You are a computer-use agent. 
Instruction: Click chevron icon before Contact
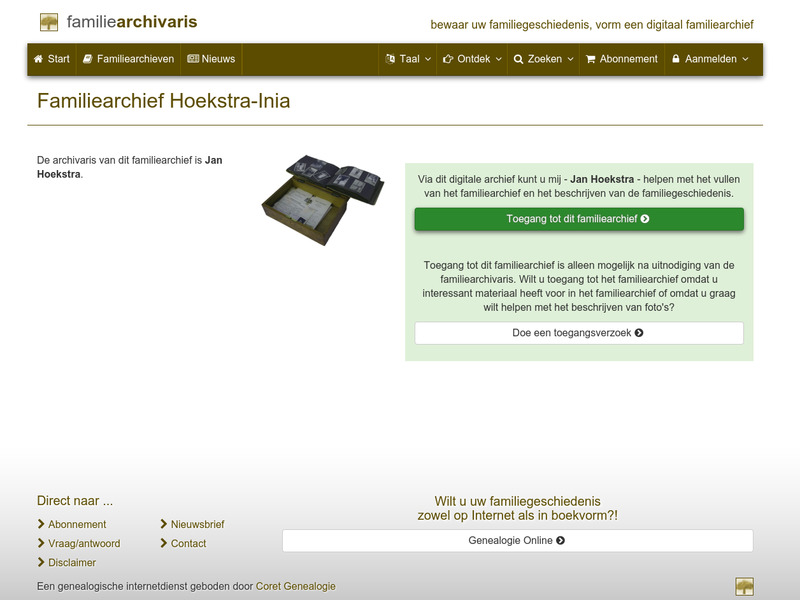click(x=164, y=543)
